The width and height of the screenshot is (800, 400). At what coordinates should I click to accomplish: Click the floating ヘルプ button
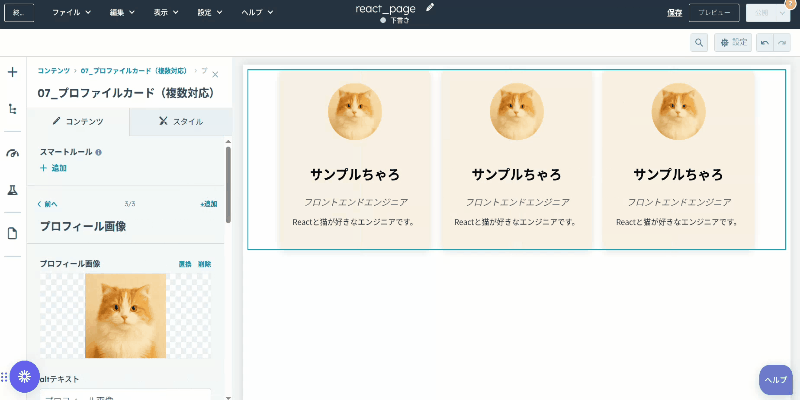point(776,380)
